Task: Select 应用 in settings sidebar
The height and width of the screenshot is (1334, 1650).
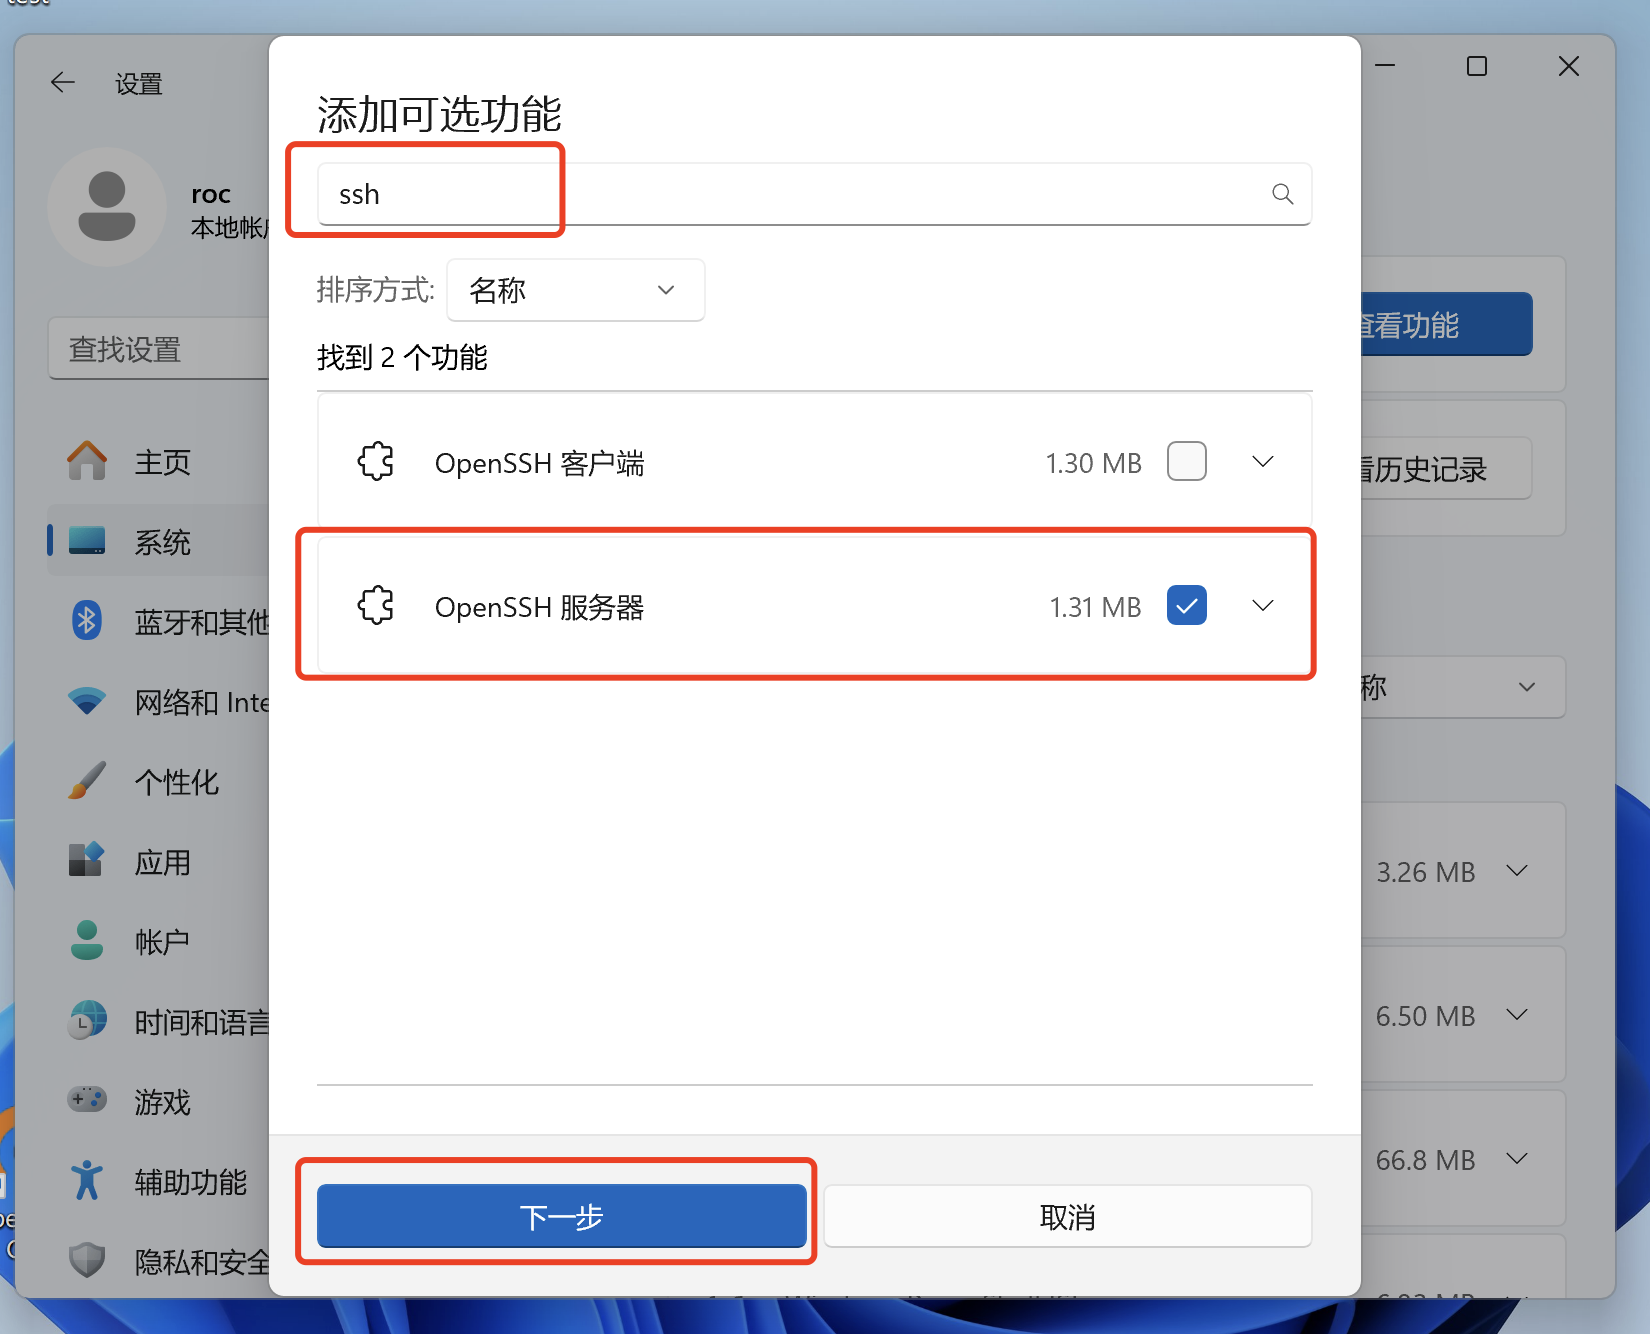Action: pos(162,862)
